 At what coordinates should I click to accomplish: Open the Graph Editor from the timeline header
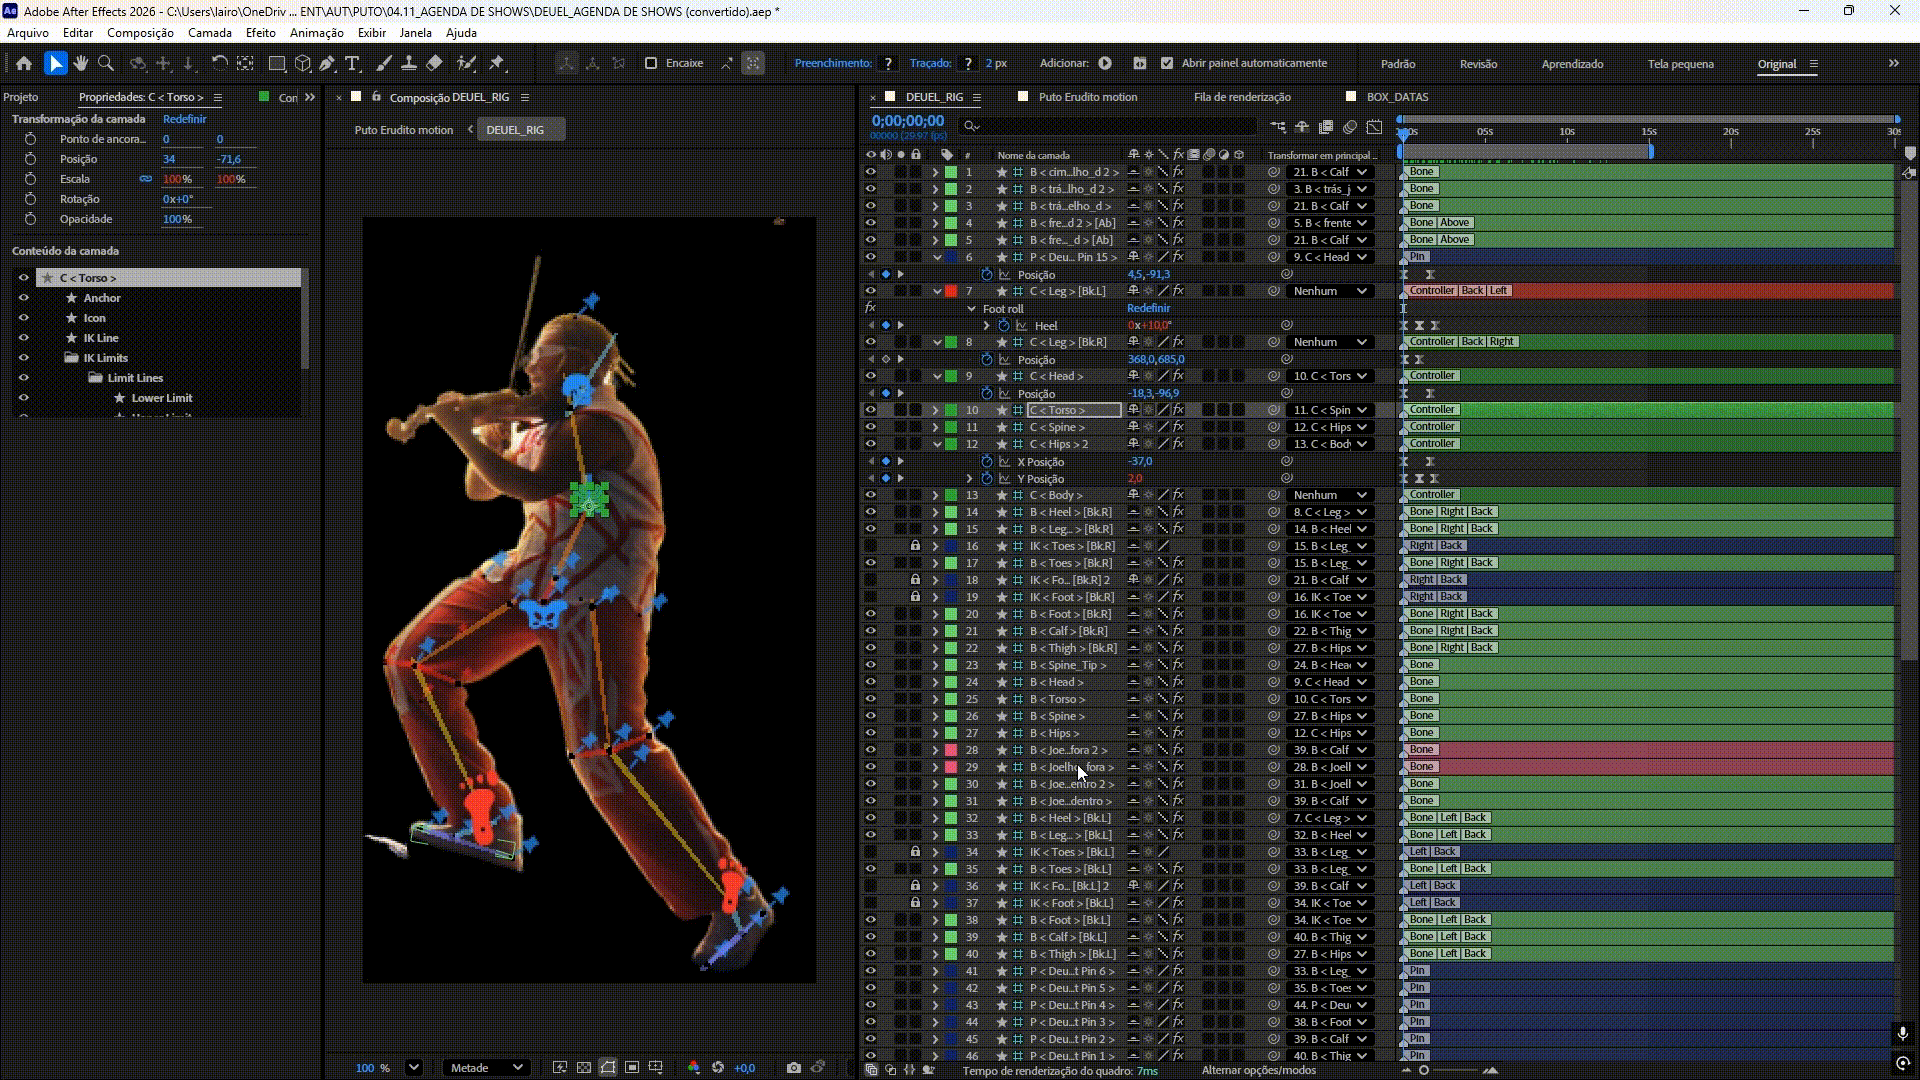(x=1375, y=127)
